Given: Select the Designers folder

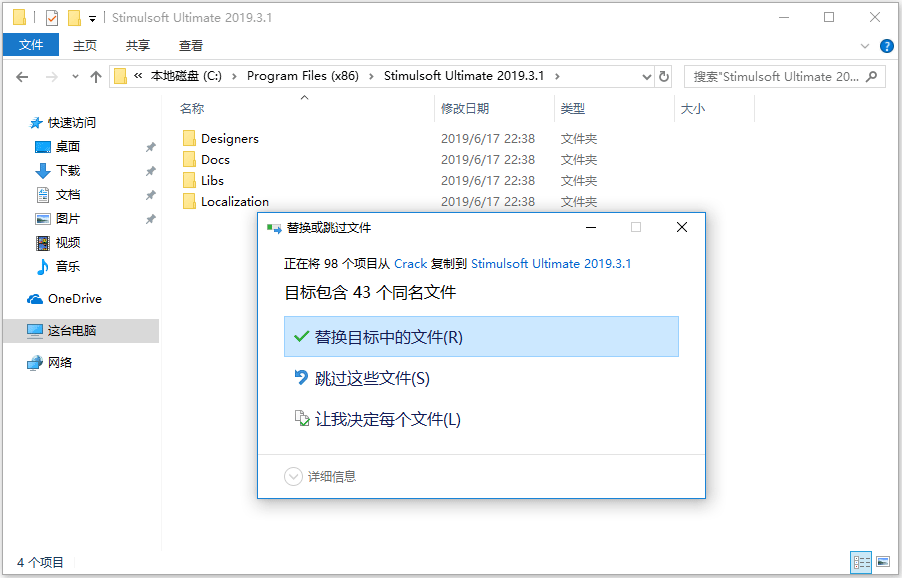Looking at the screenshot, I should (230, 139).
